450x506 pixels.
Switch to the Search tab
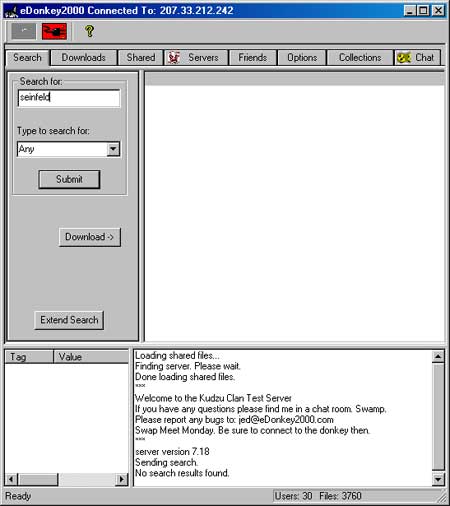[27, 58]
